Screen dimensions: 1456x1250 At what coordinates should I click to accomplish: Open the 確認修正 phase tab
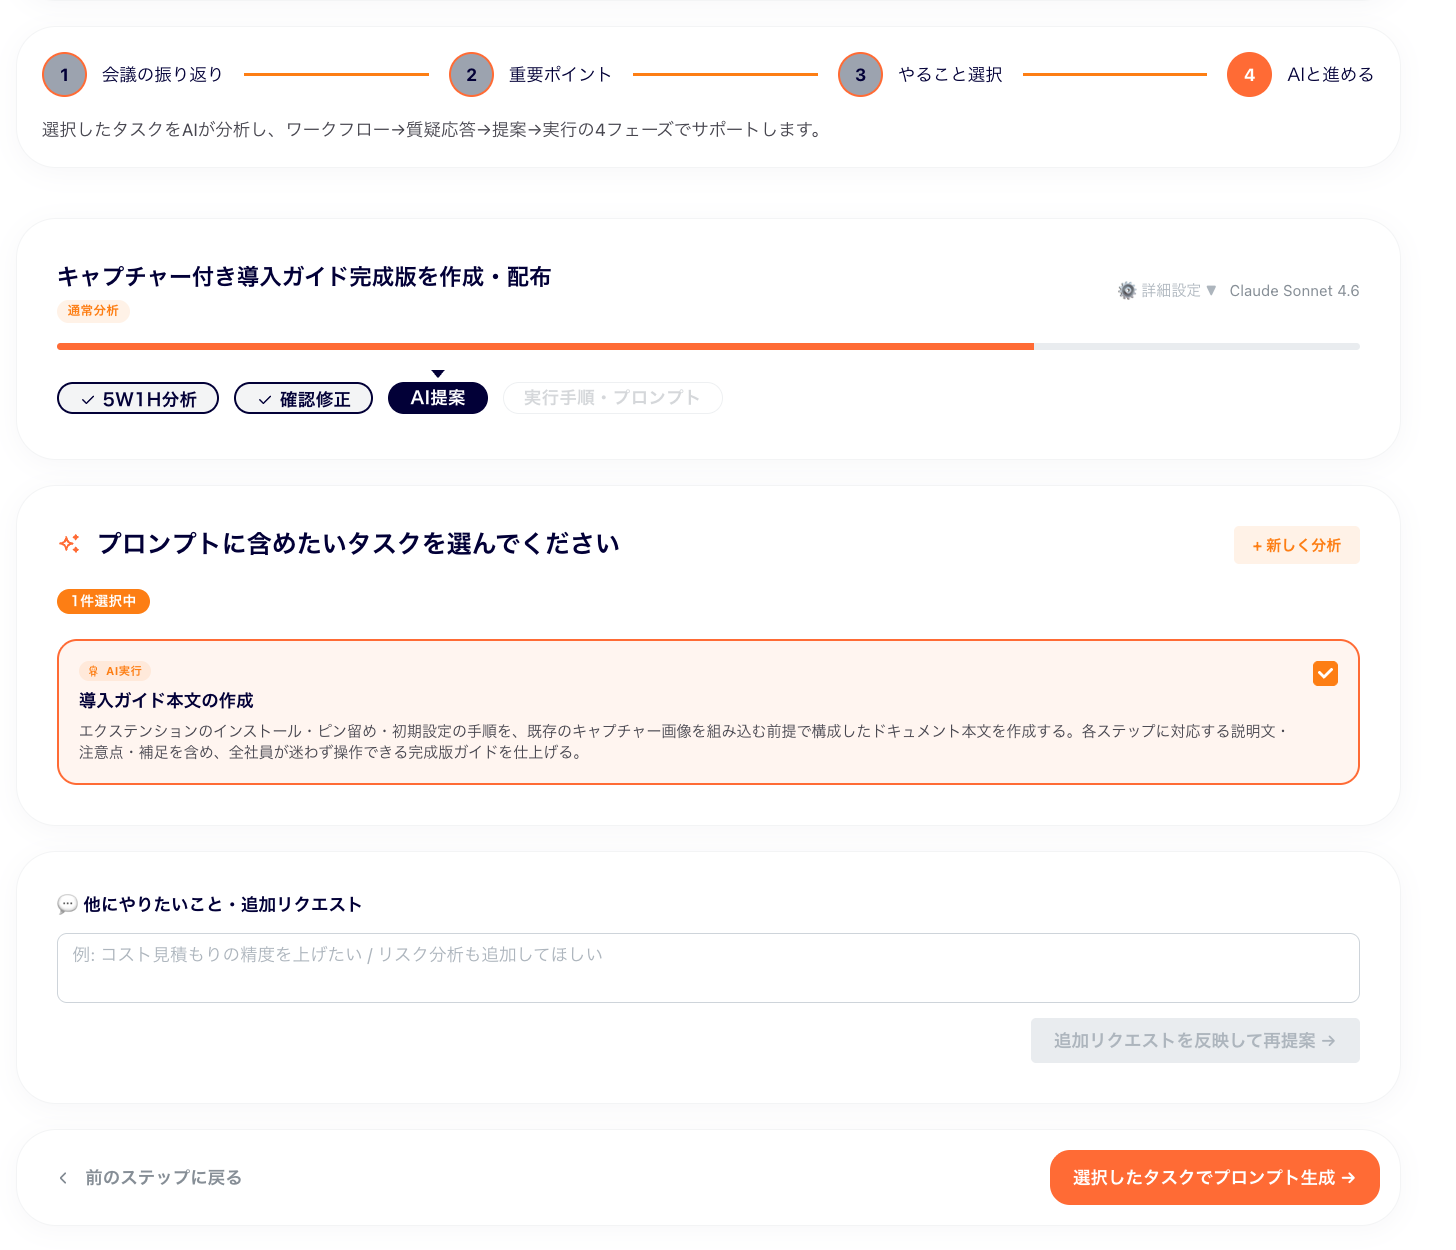pyautogui.click(x=303, y=399)
